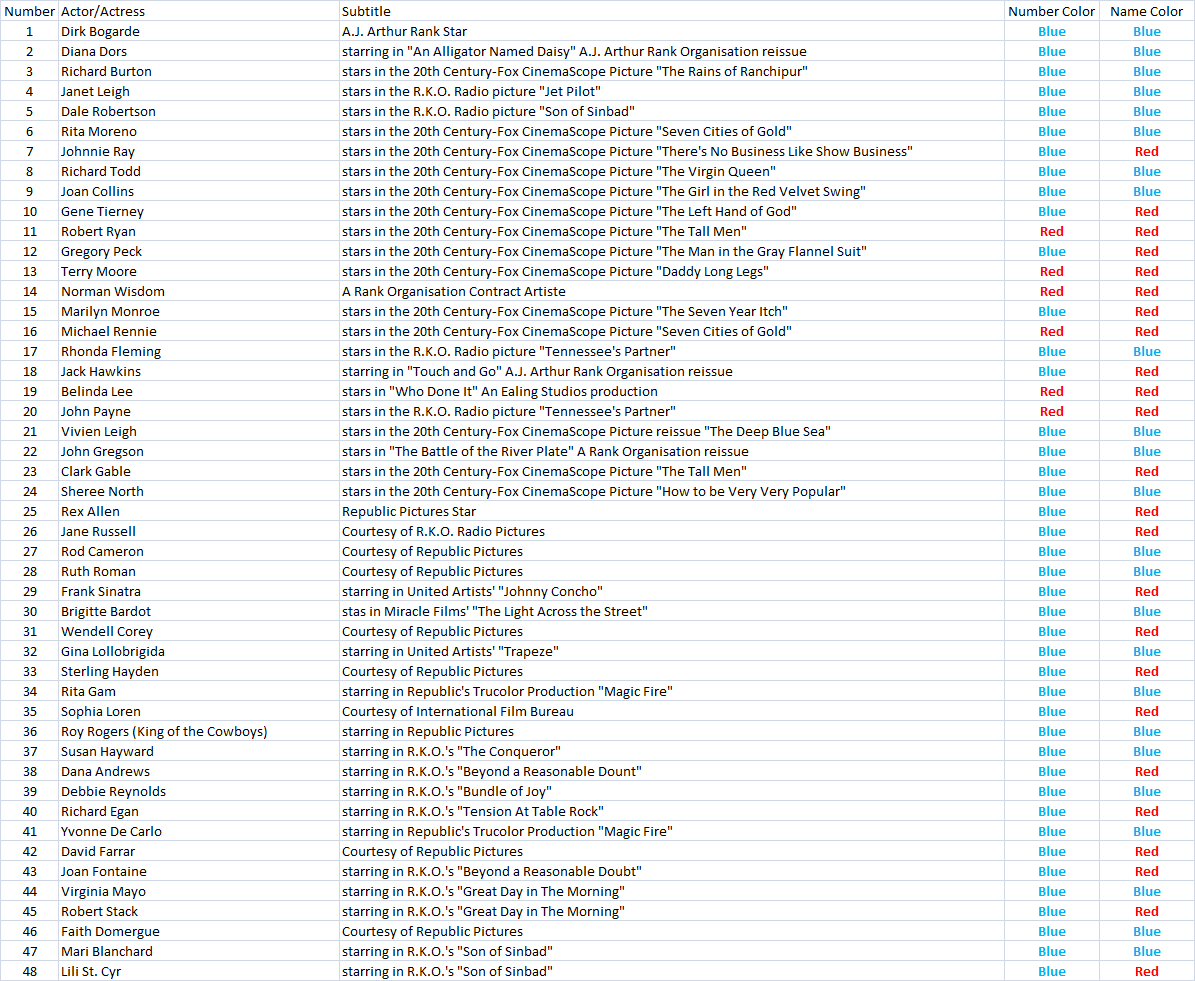The image size is (1195, 981).
Task: Click the Robert Ryan name cell
Action: click(199, 231)
